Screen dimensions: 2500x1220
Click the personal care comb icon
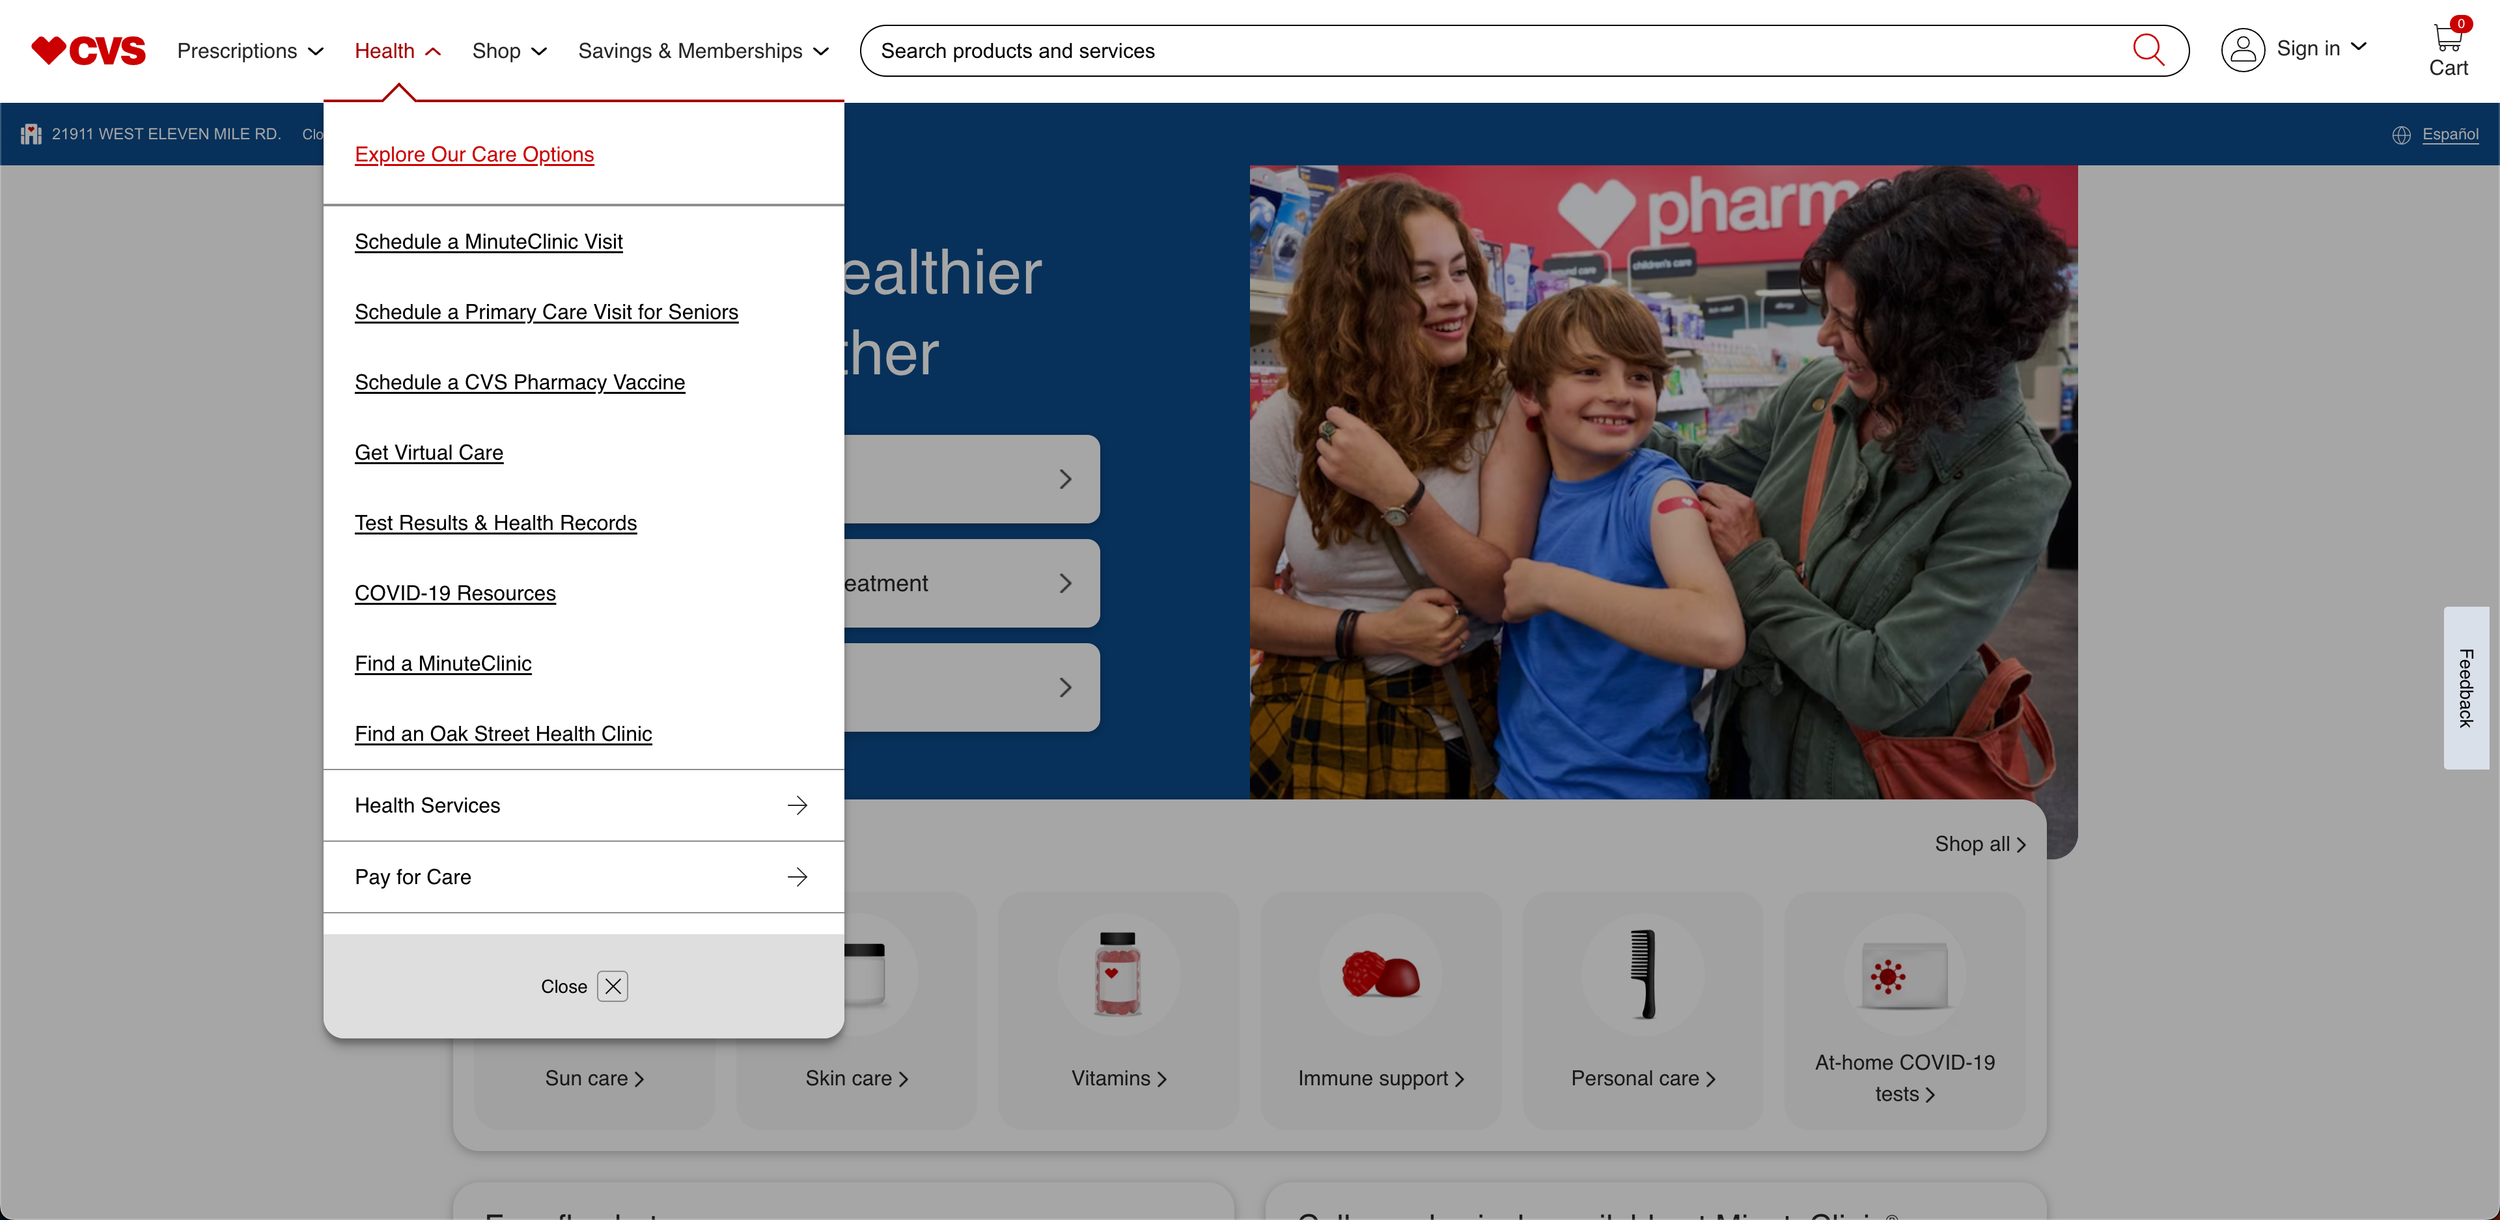pyautogui.click(x=1642, y=974)
